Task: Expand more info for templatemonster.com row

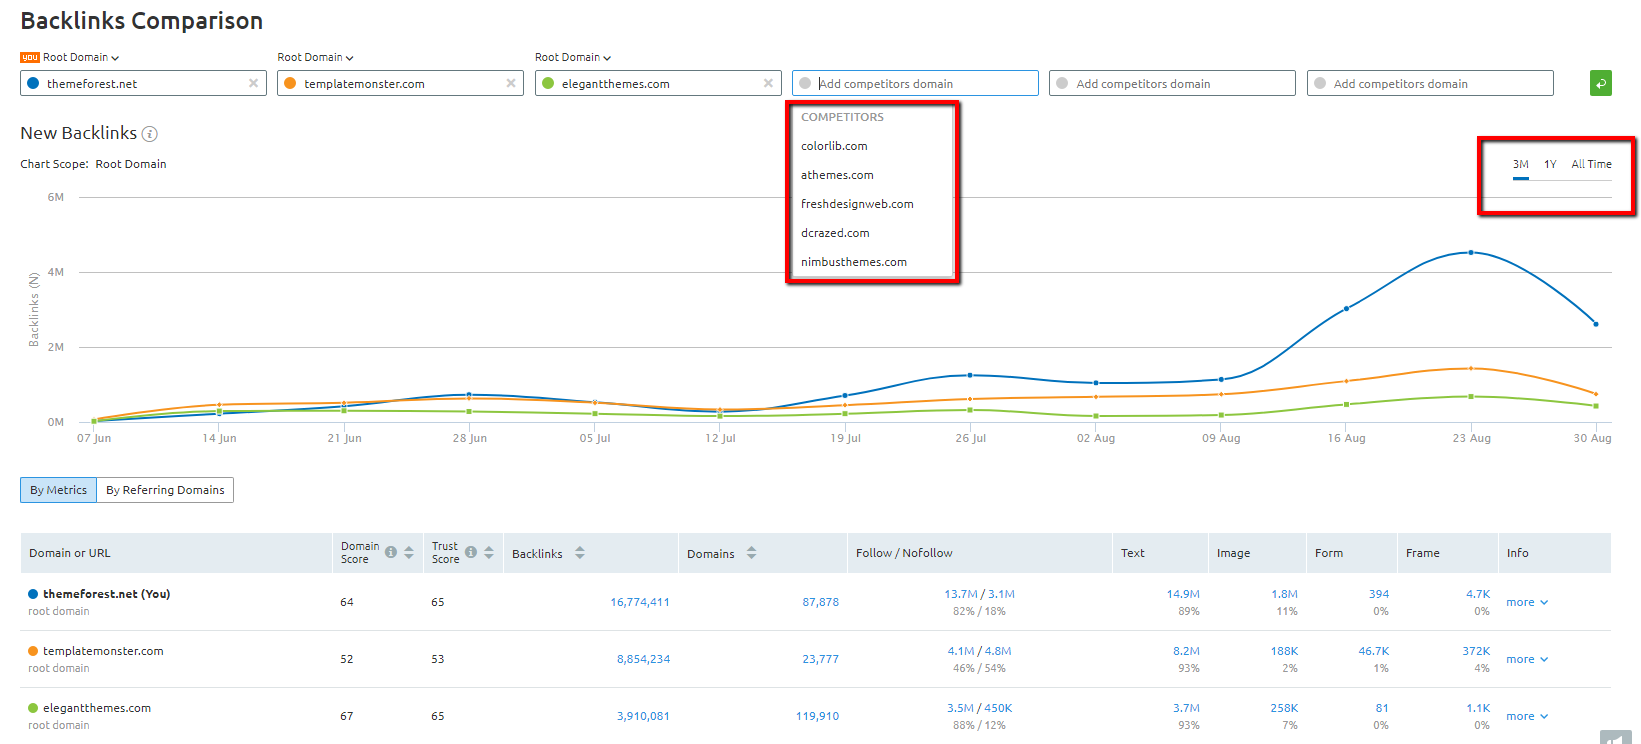Action: pos(1527,659)
